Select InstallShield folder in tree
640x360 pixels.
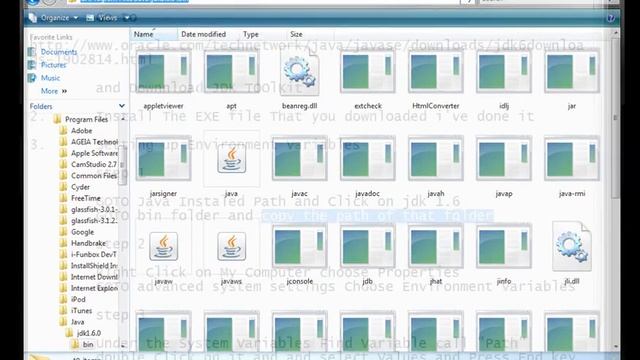[93, 266]
